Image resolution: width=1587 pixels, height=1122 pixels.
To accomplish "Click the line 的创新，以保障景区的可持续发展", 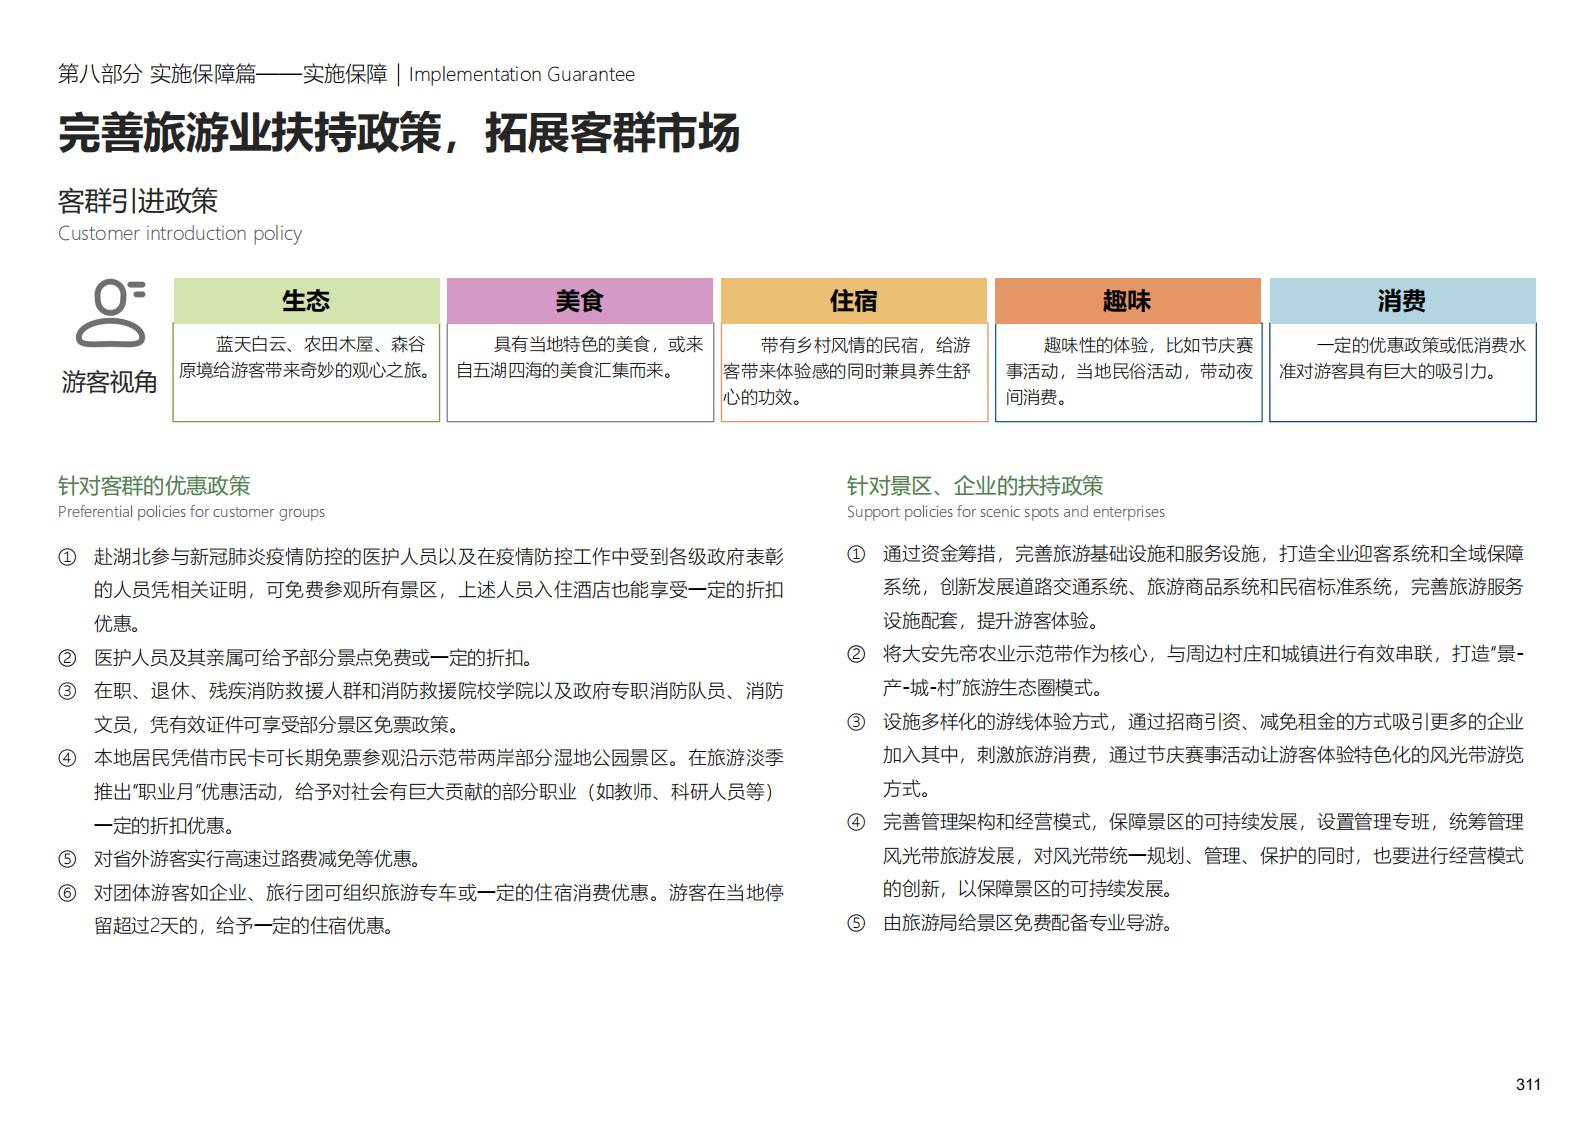I will 1028,889.
